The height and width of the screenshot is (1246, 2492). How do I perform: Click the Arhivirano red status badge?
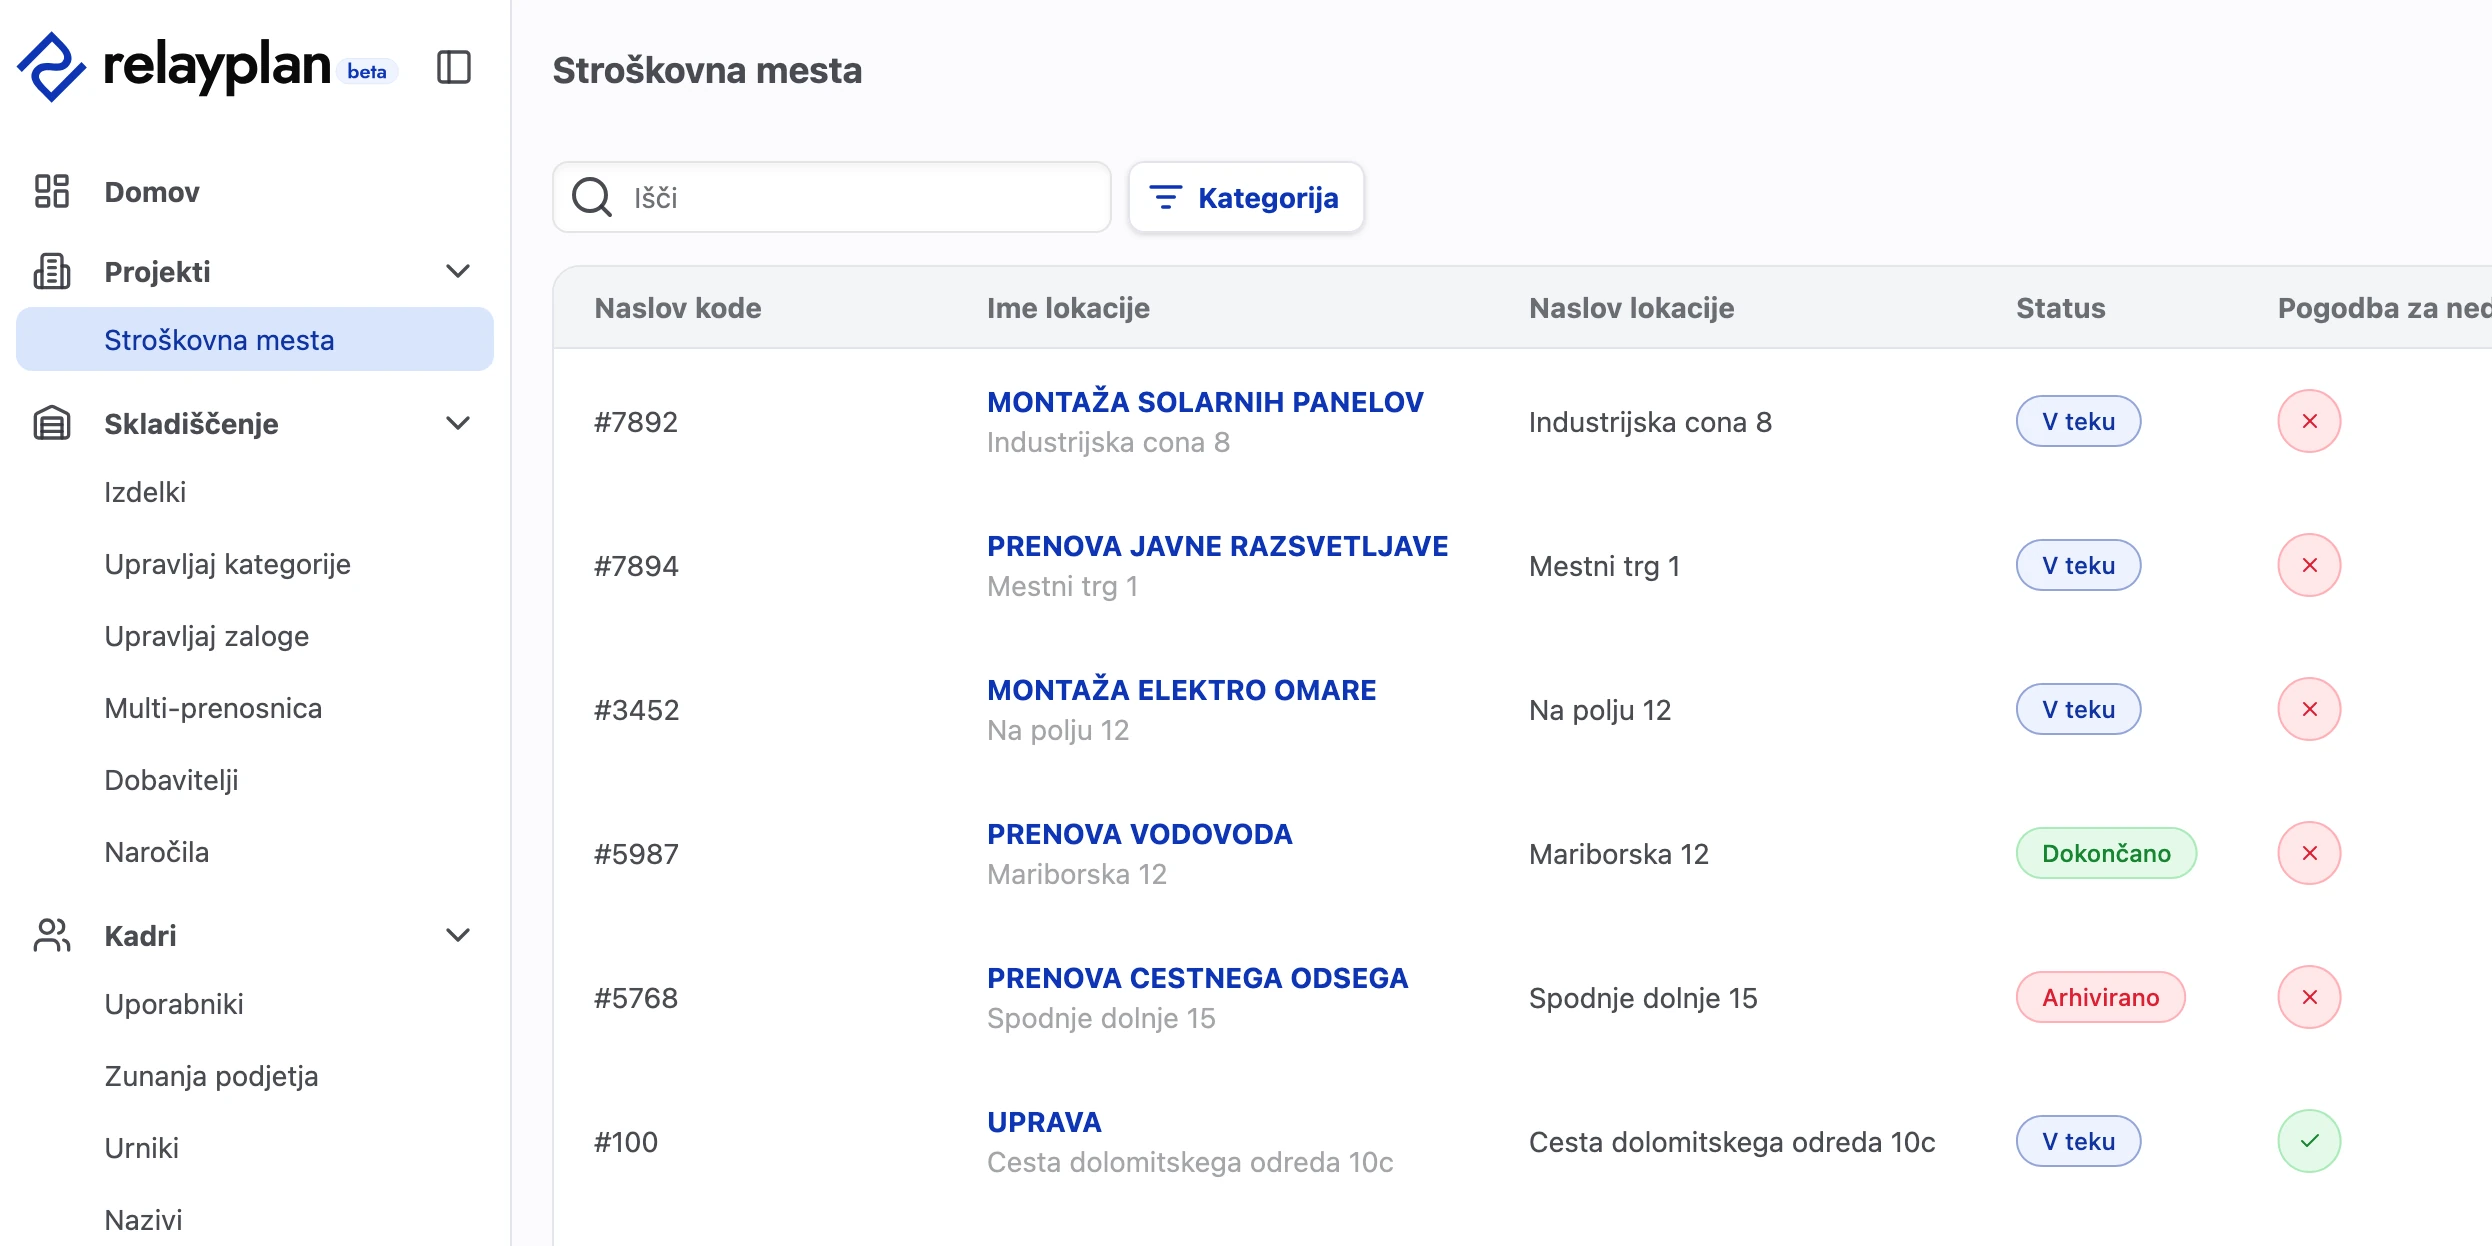coord(2100,997)
